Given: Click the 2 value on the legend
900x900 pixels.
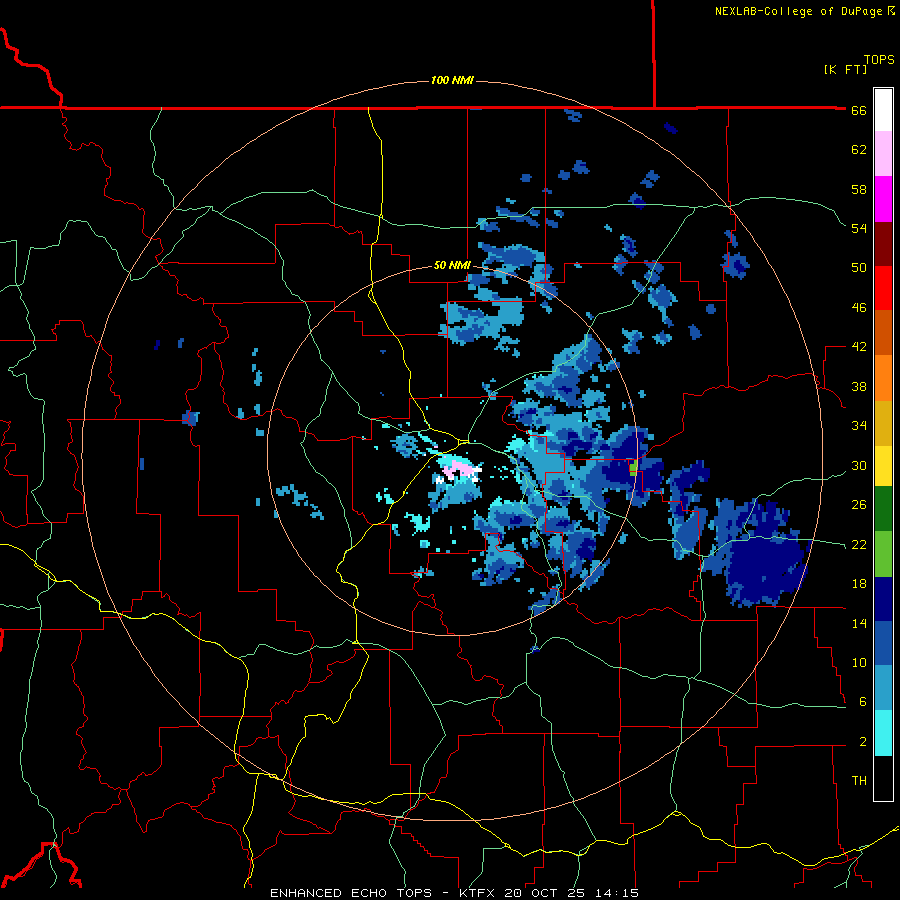Looking at the screenshot, I should click(x=863, y=742).
